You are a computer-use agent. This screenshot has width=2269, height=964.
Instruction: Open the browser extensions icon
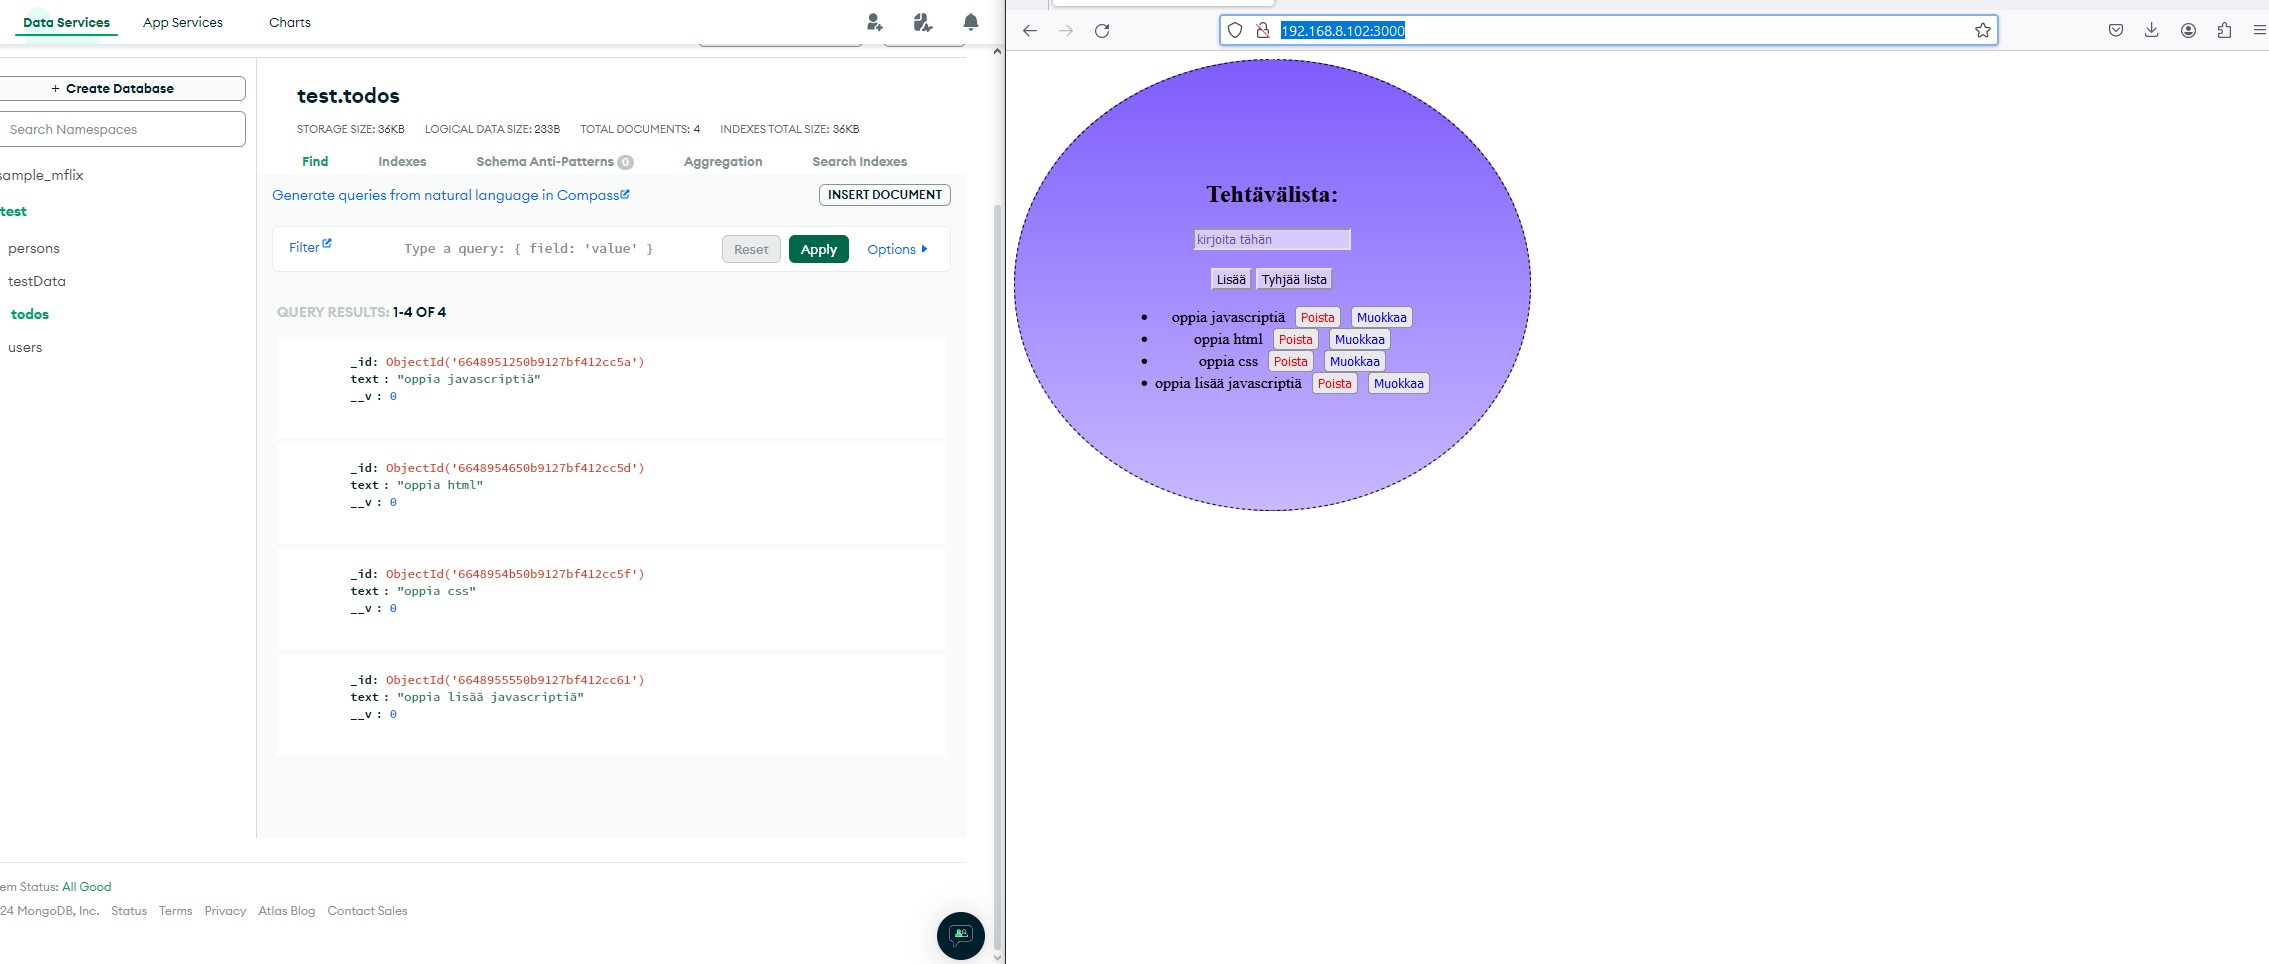(2224, 31)
